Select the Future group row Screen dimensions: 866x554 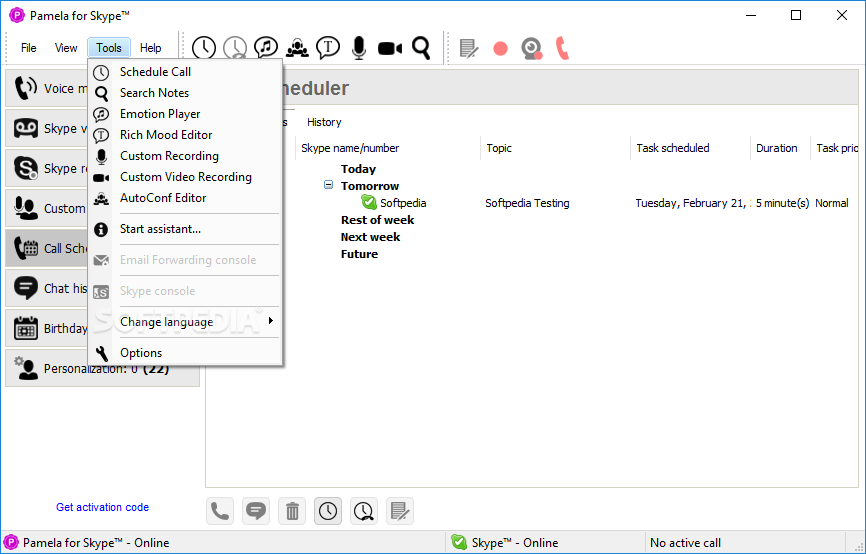click(x=359, y=254)
